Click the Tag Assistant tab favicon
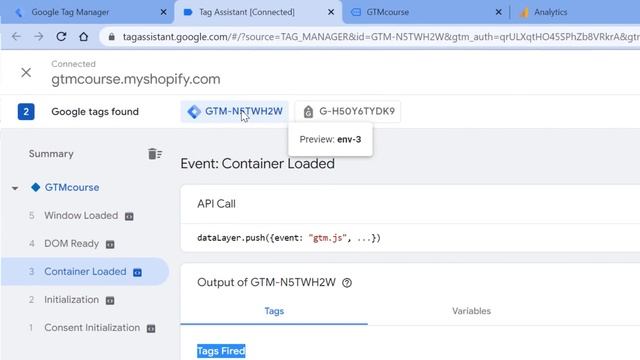This screenshot has width=640, height=360. click(188, 12)
